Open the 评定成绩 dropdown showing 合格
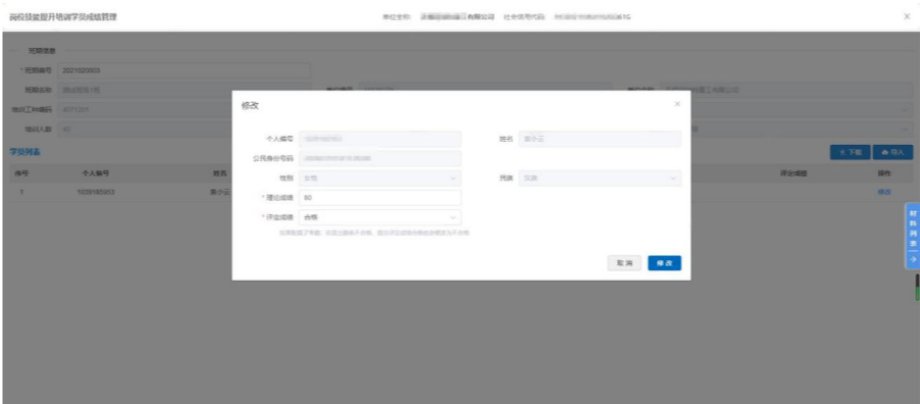This screenshot has height=404, width=920. coord(380,218)
